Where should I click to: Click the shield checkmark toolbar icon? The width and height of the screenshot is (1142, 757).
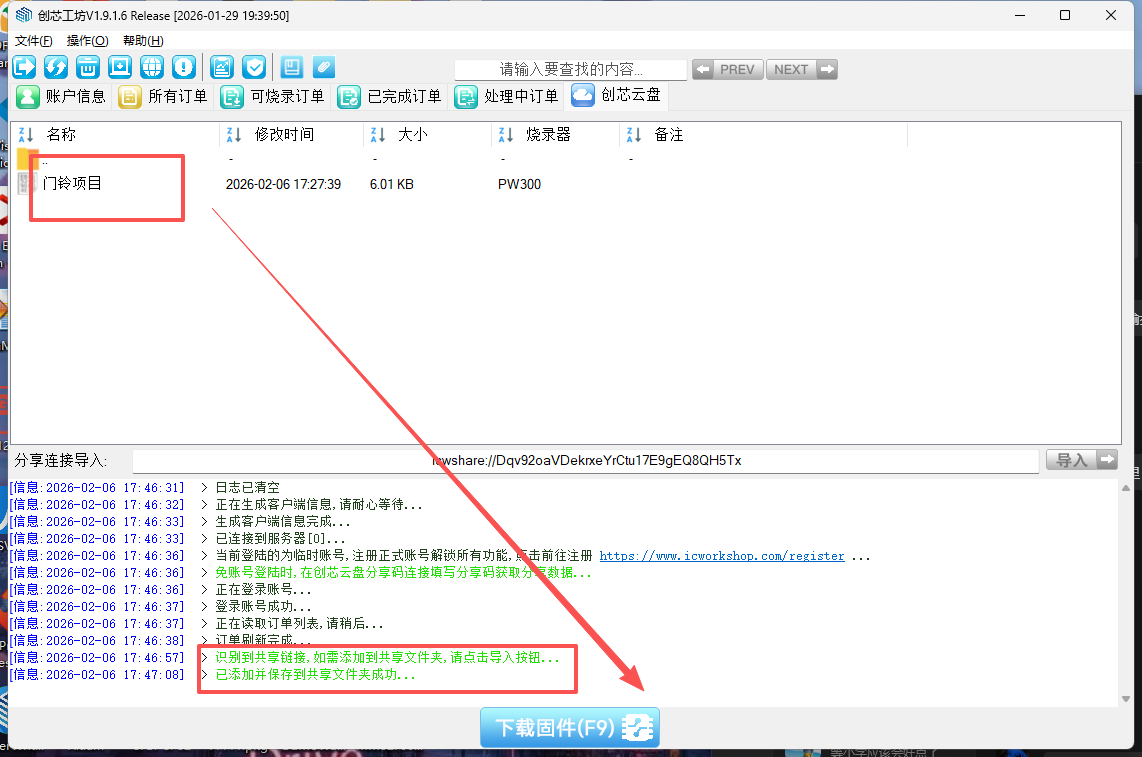(254, 67)
